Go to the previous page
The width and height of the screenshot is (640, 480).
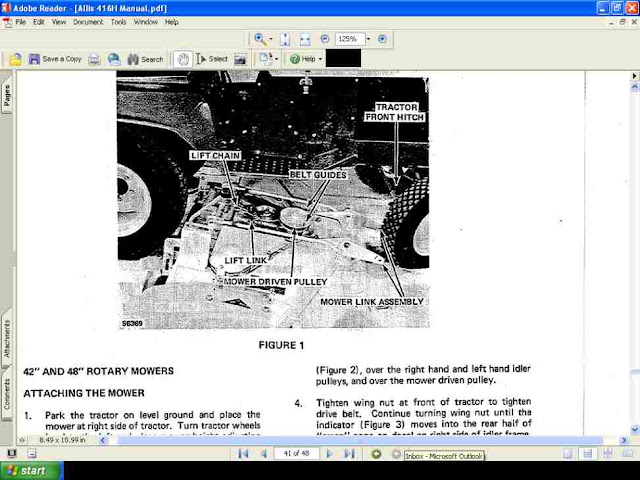click(x=264, y=453)
